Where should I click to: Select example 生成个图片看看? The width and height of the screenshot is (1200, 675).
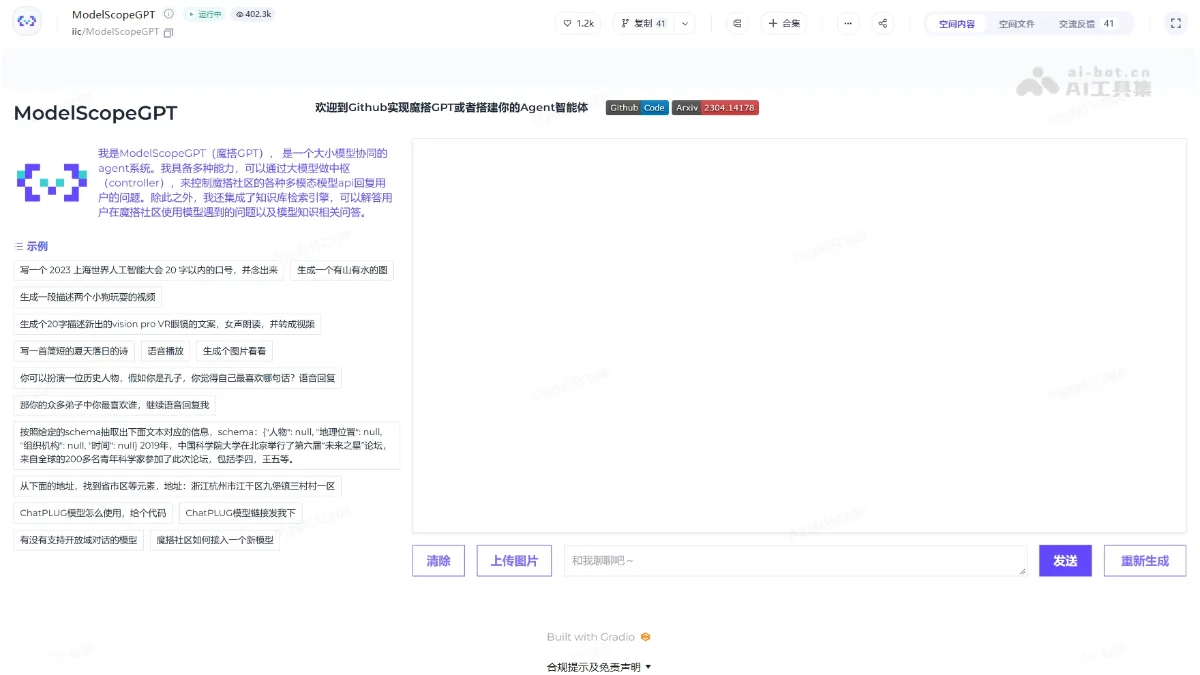(x=234, y=351)
